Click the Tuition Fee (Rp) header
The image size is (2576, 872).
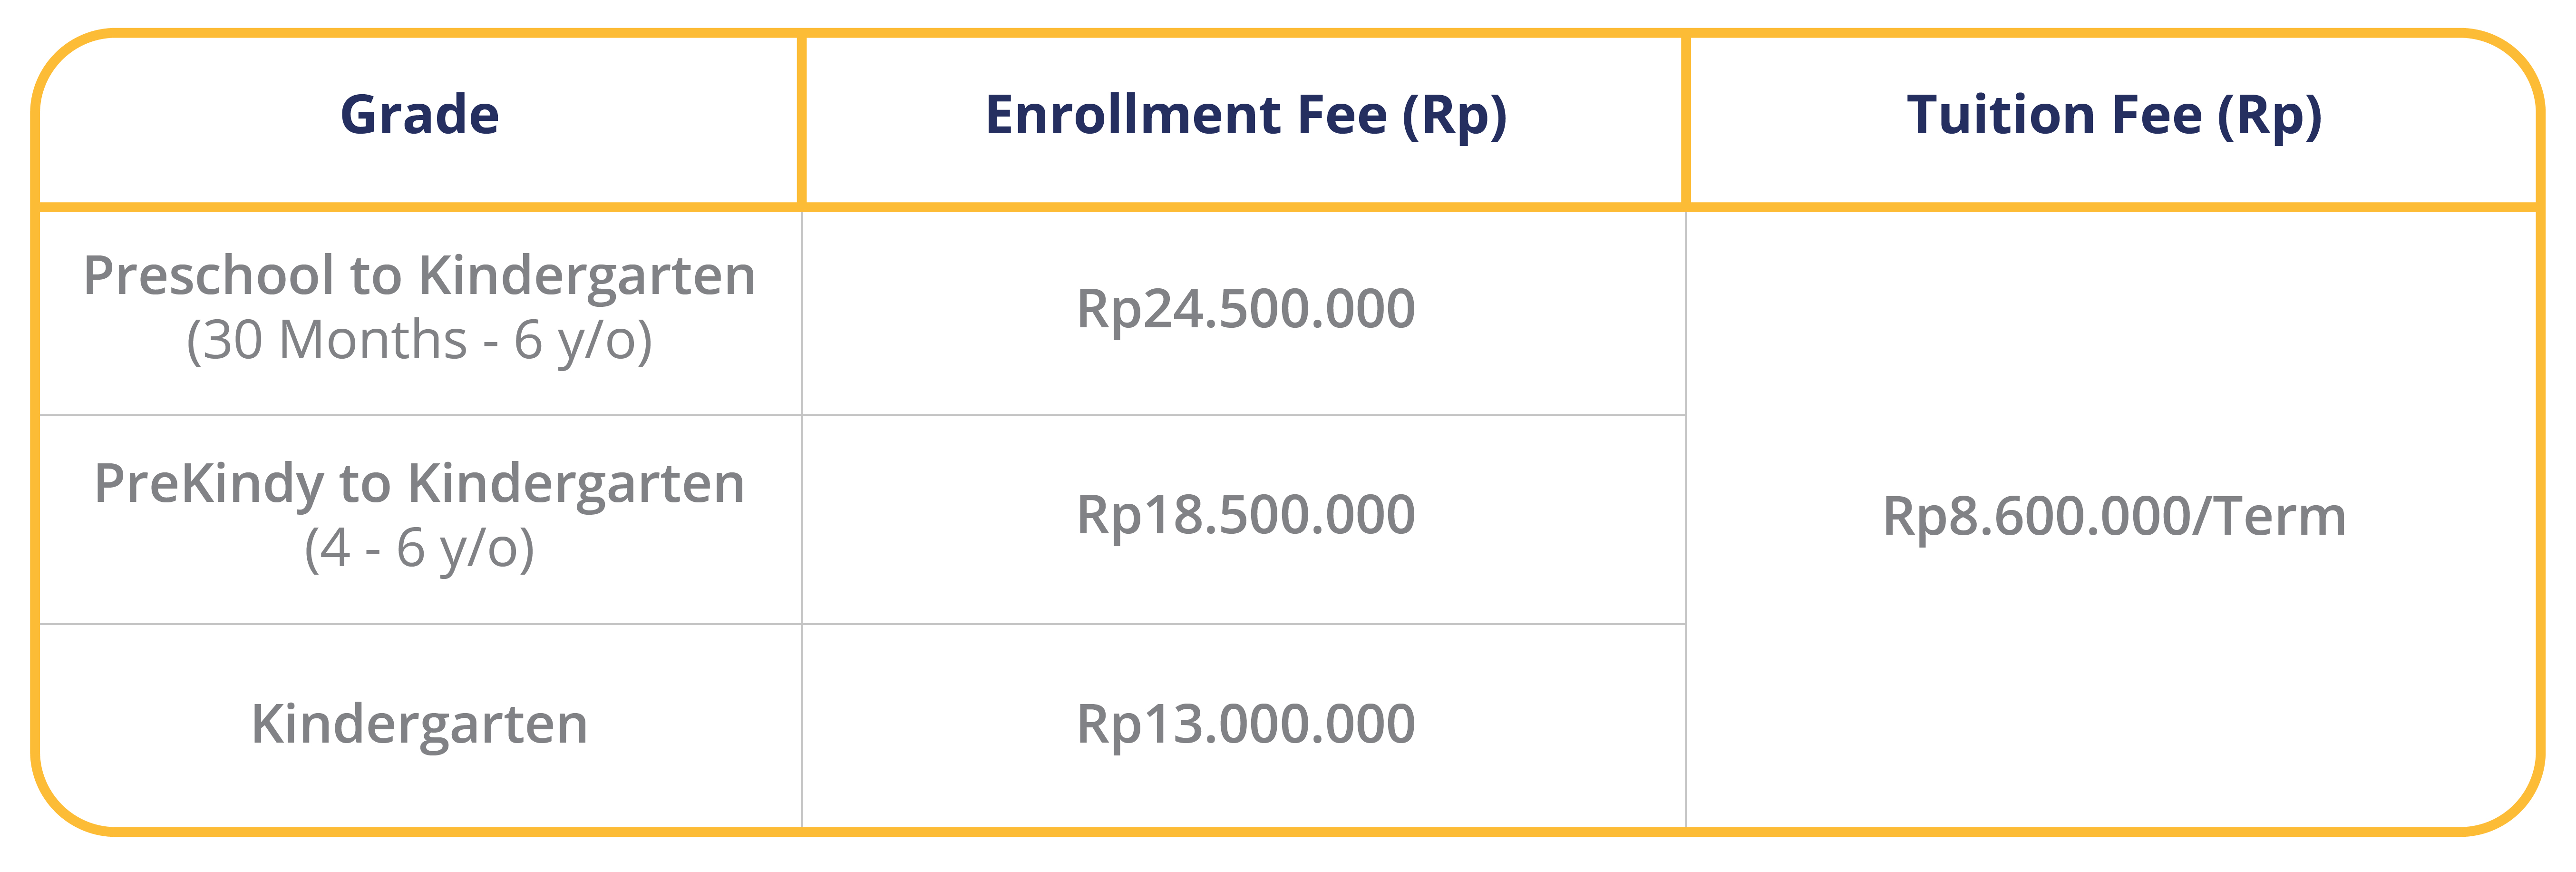click(x=2114, y=116)
